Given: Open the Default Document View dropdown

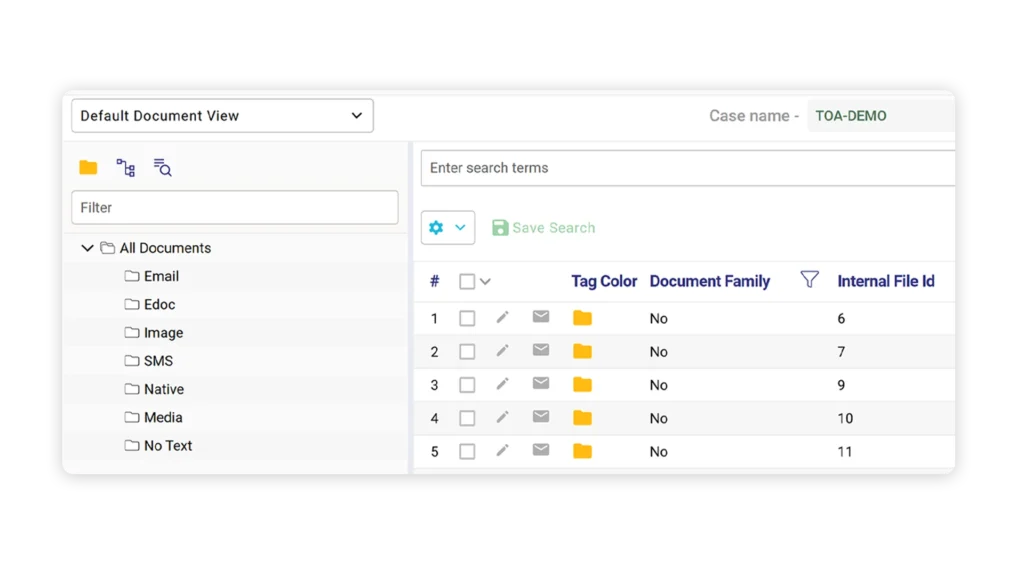Looking at the screenshot, I should click(x=222, y=116).
